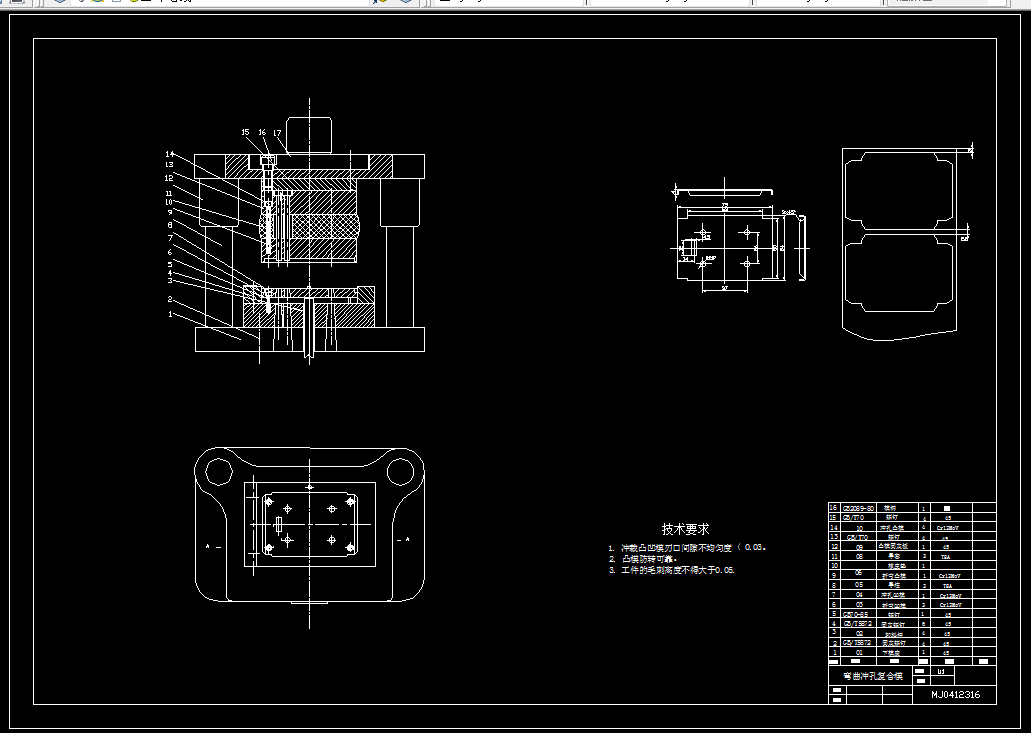Click callout number 1 in the section view
Viewport: 1031px width, 733px height.
coord(170,314)
